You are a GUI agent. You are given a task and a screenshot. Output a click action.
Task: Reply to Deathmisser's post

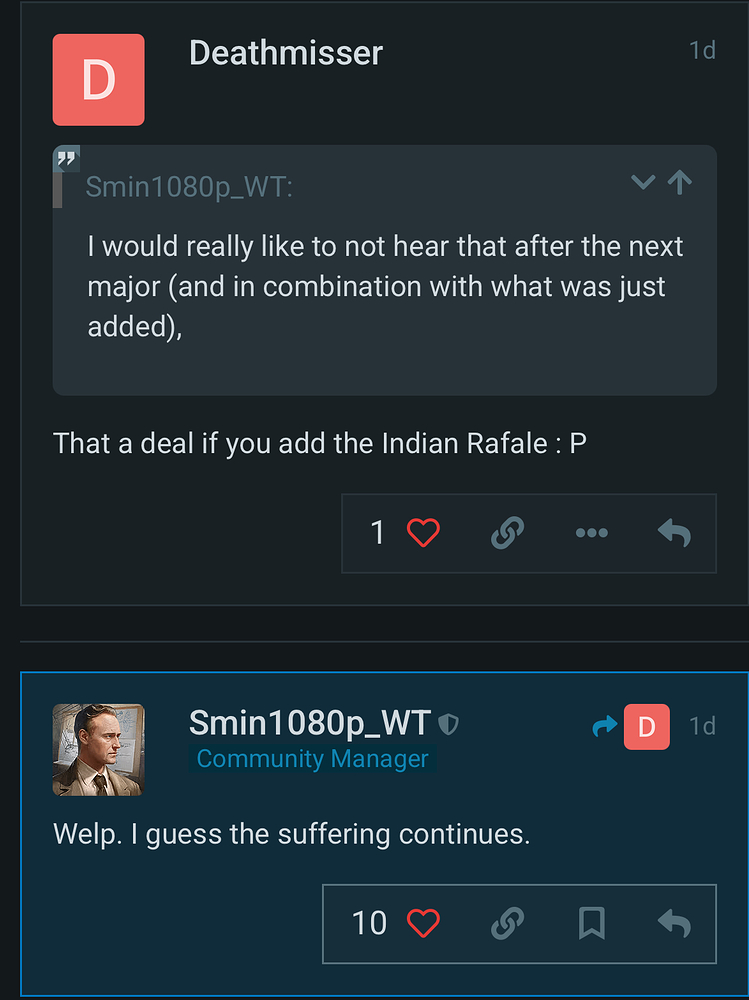click(674, 533)
